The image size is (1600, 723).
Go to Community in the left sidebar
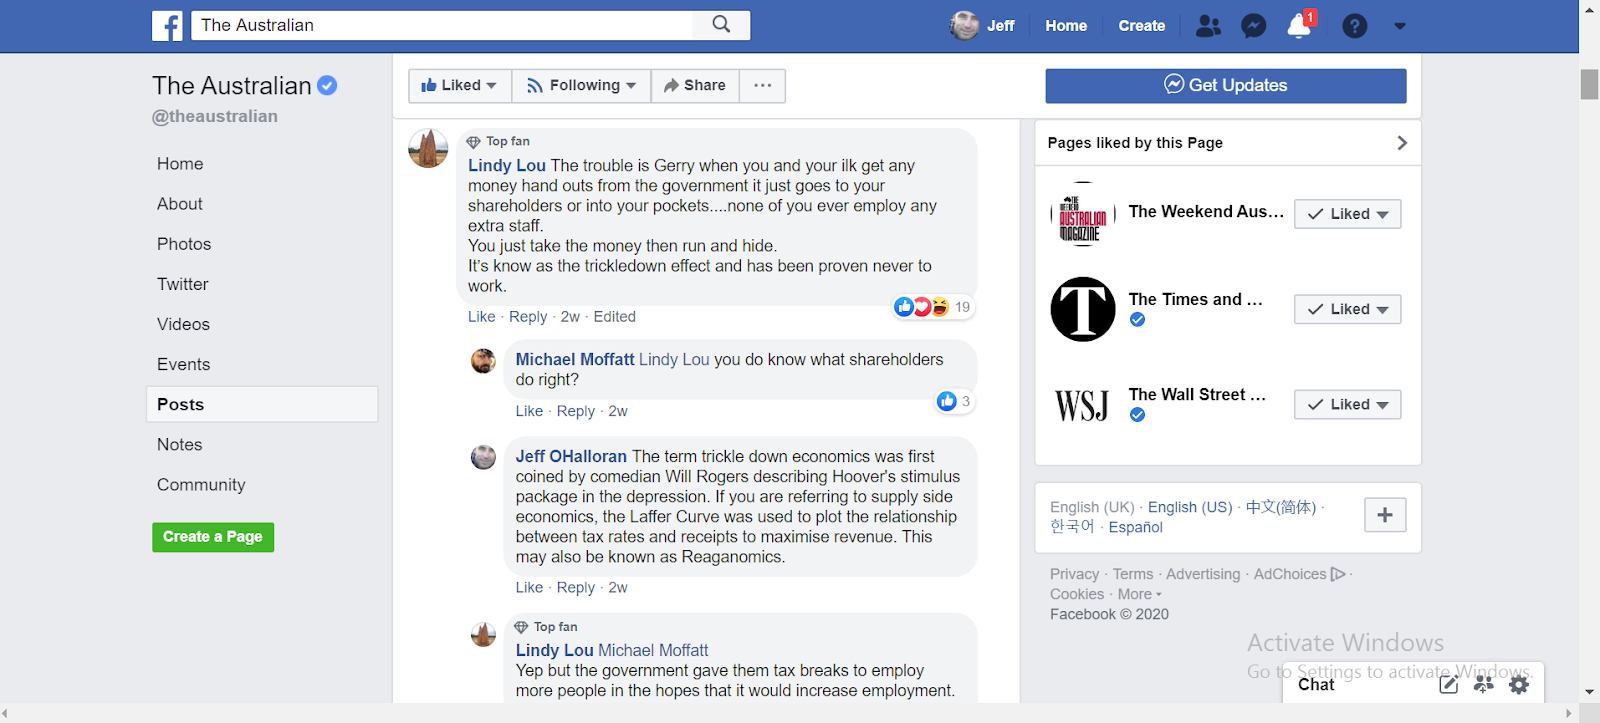201,485
